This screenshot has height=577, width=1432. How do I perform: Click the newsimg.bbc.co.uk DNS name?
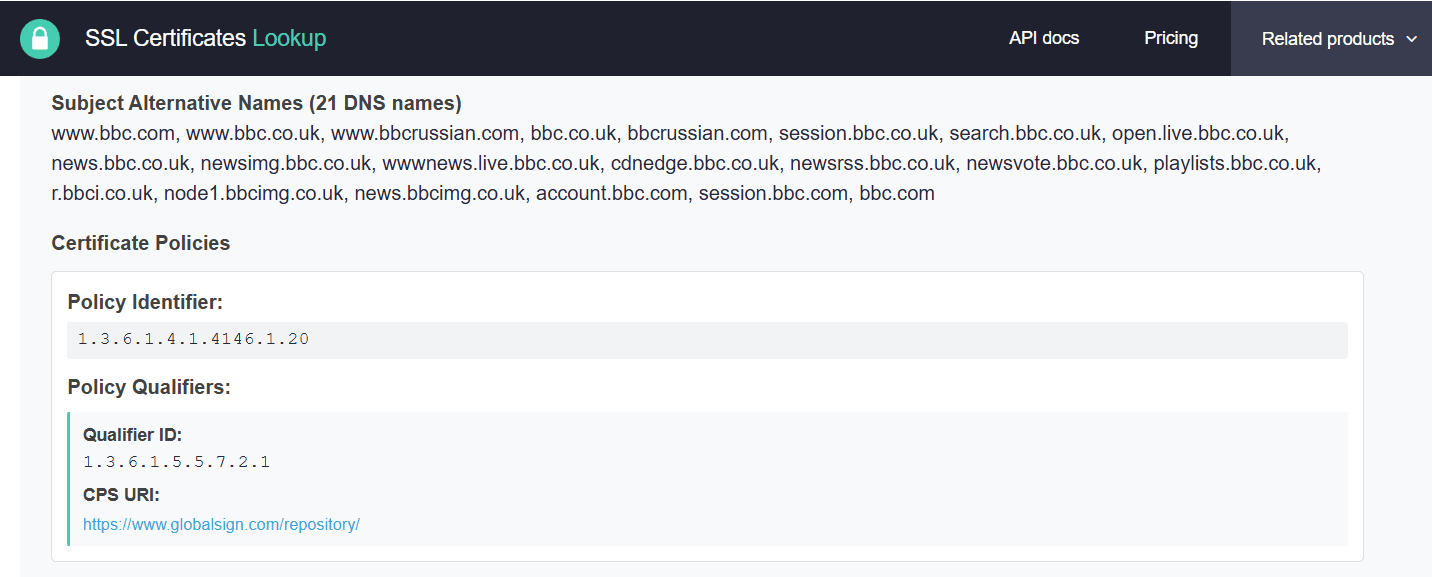(286, 163)
